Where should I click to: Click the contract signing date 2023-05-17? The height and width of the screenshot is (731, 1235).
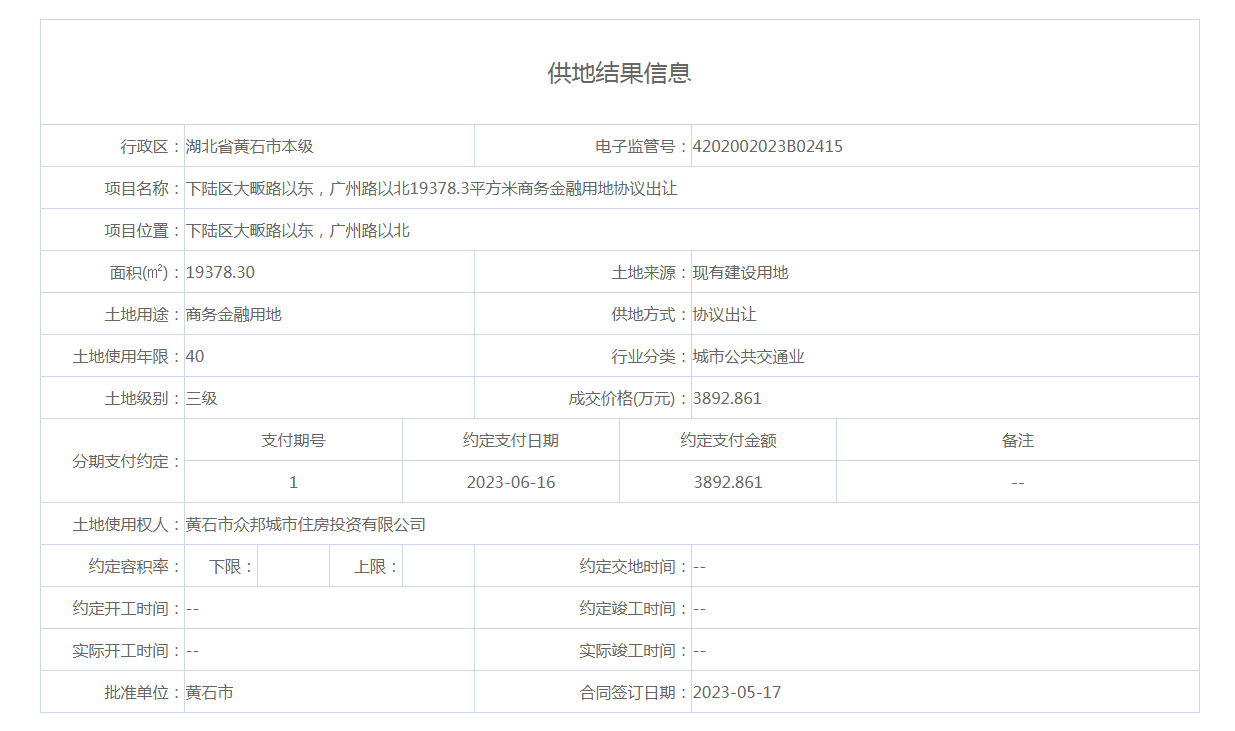click(736, 692)
